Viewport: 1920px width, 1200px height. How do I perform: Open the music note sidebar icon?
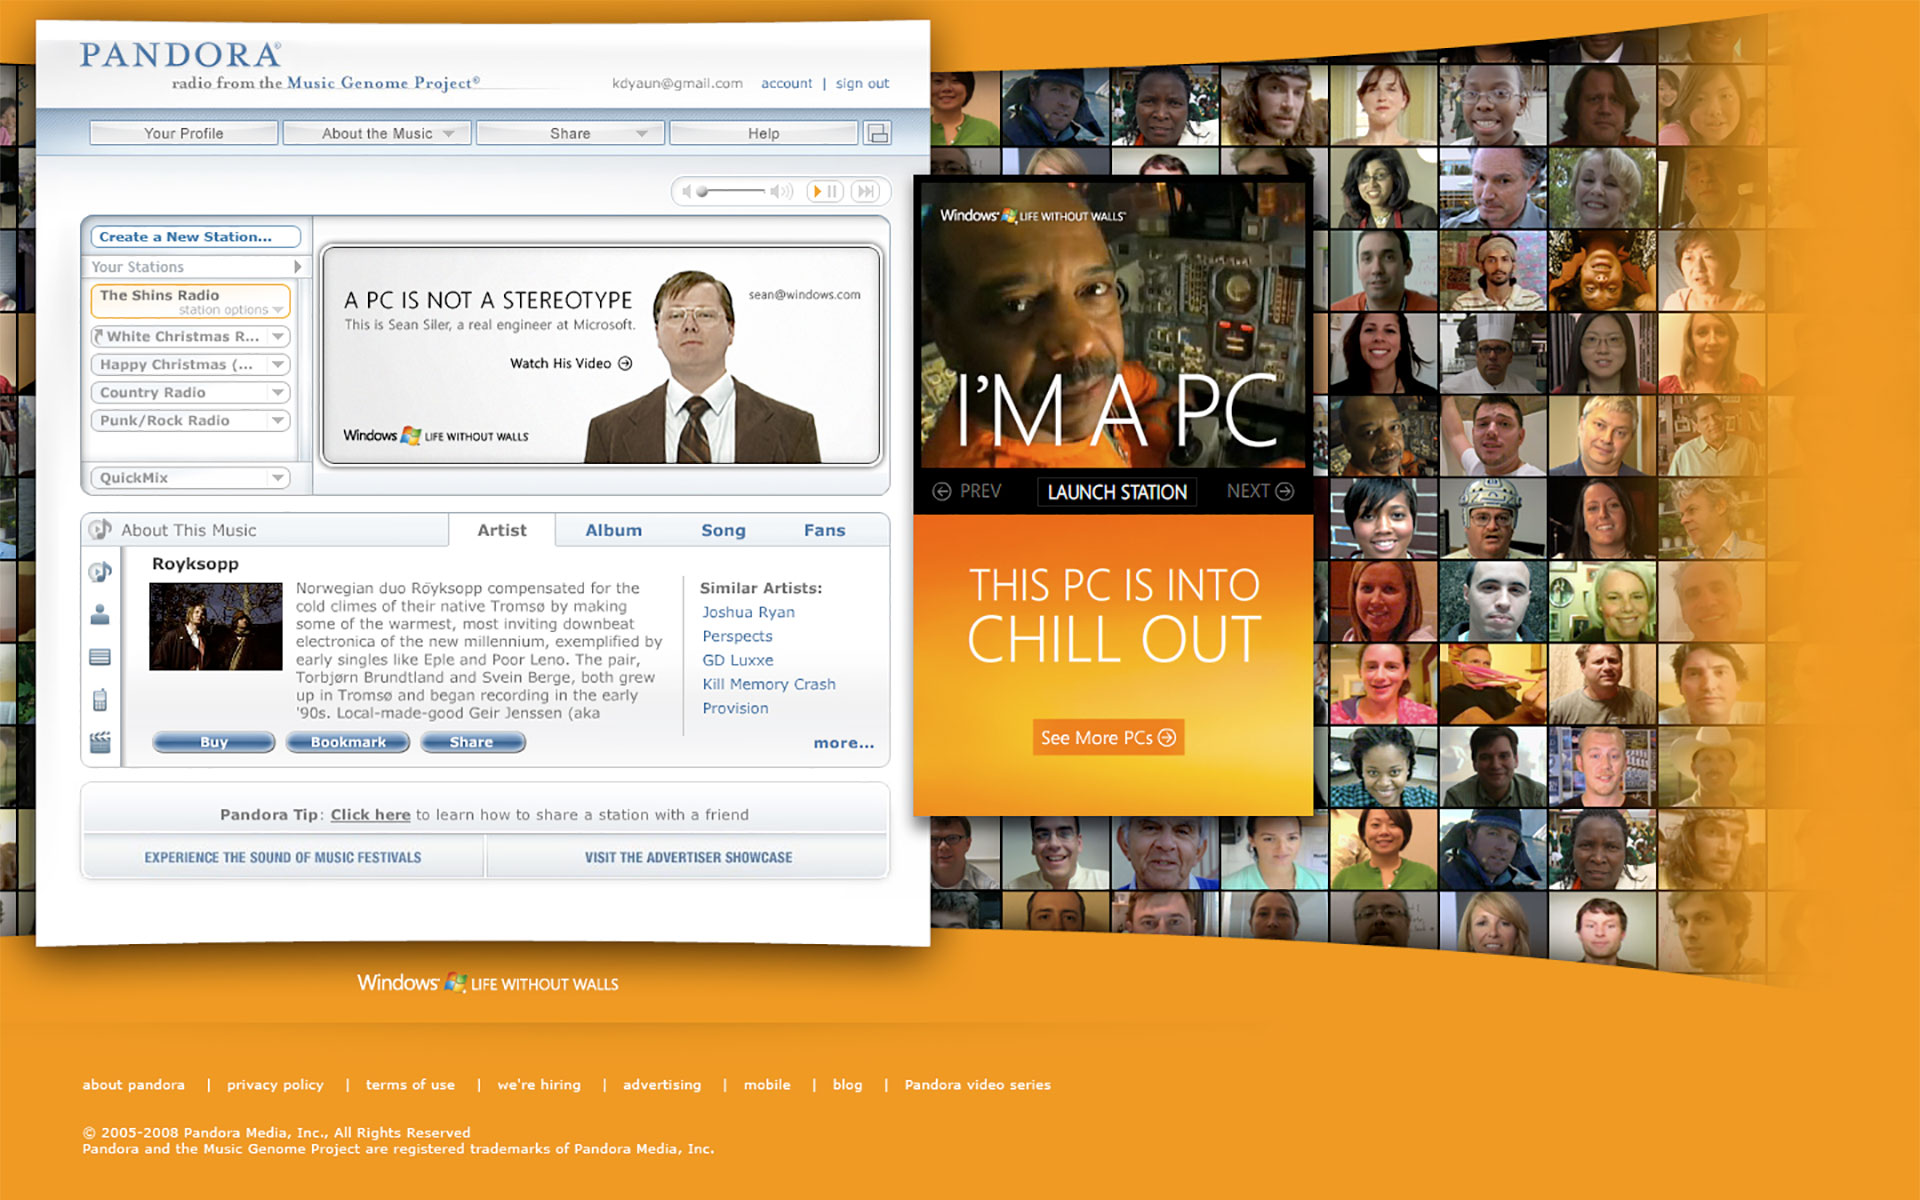pyautogui.click(x=100, y=572)
